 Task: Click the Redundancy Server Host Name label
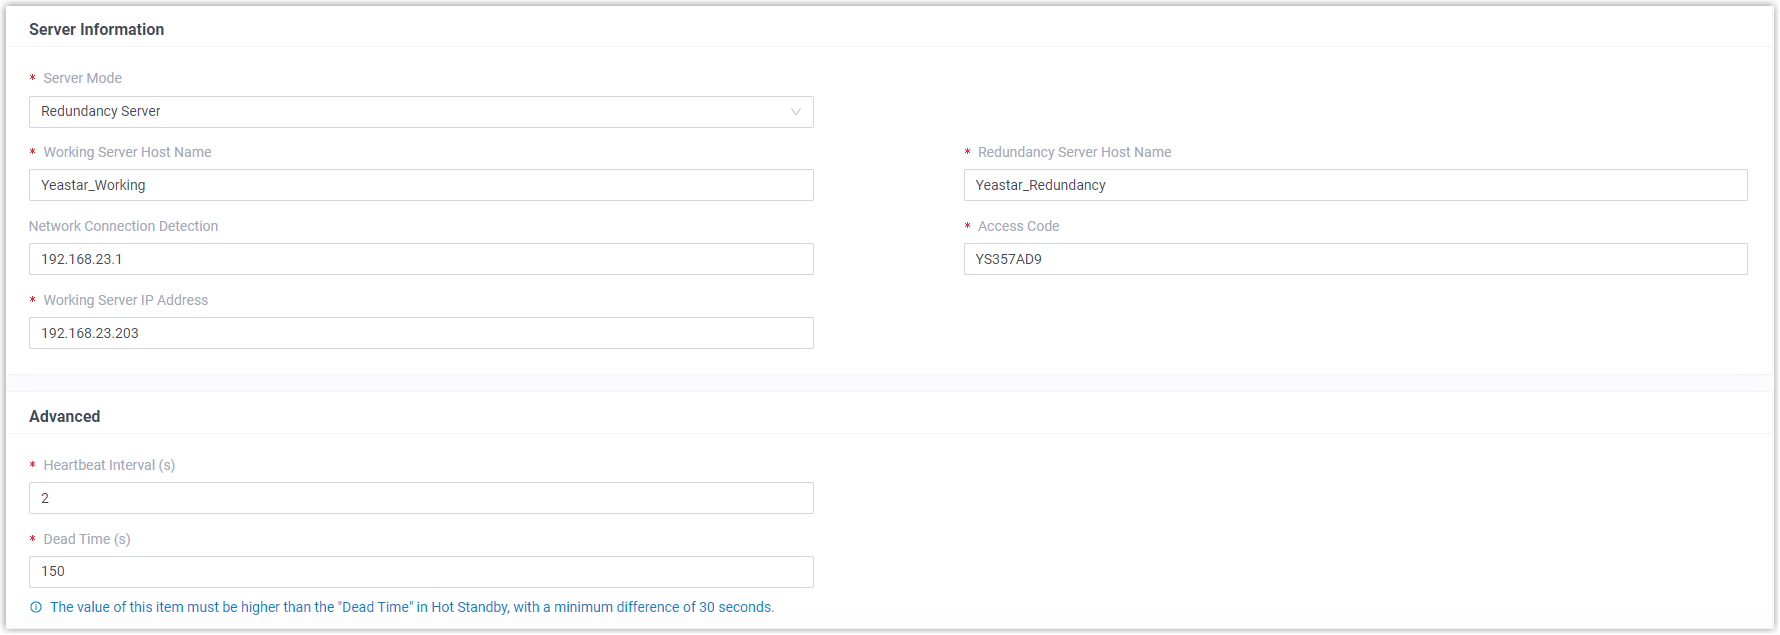[x=1074, y=152]
